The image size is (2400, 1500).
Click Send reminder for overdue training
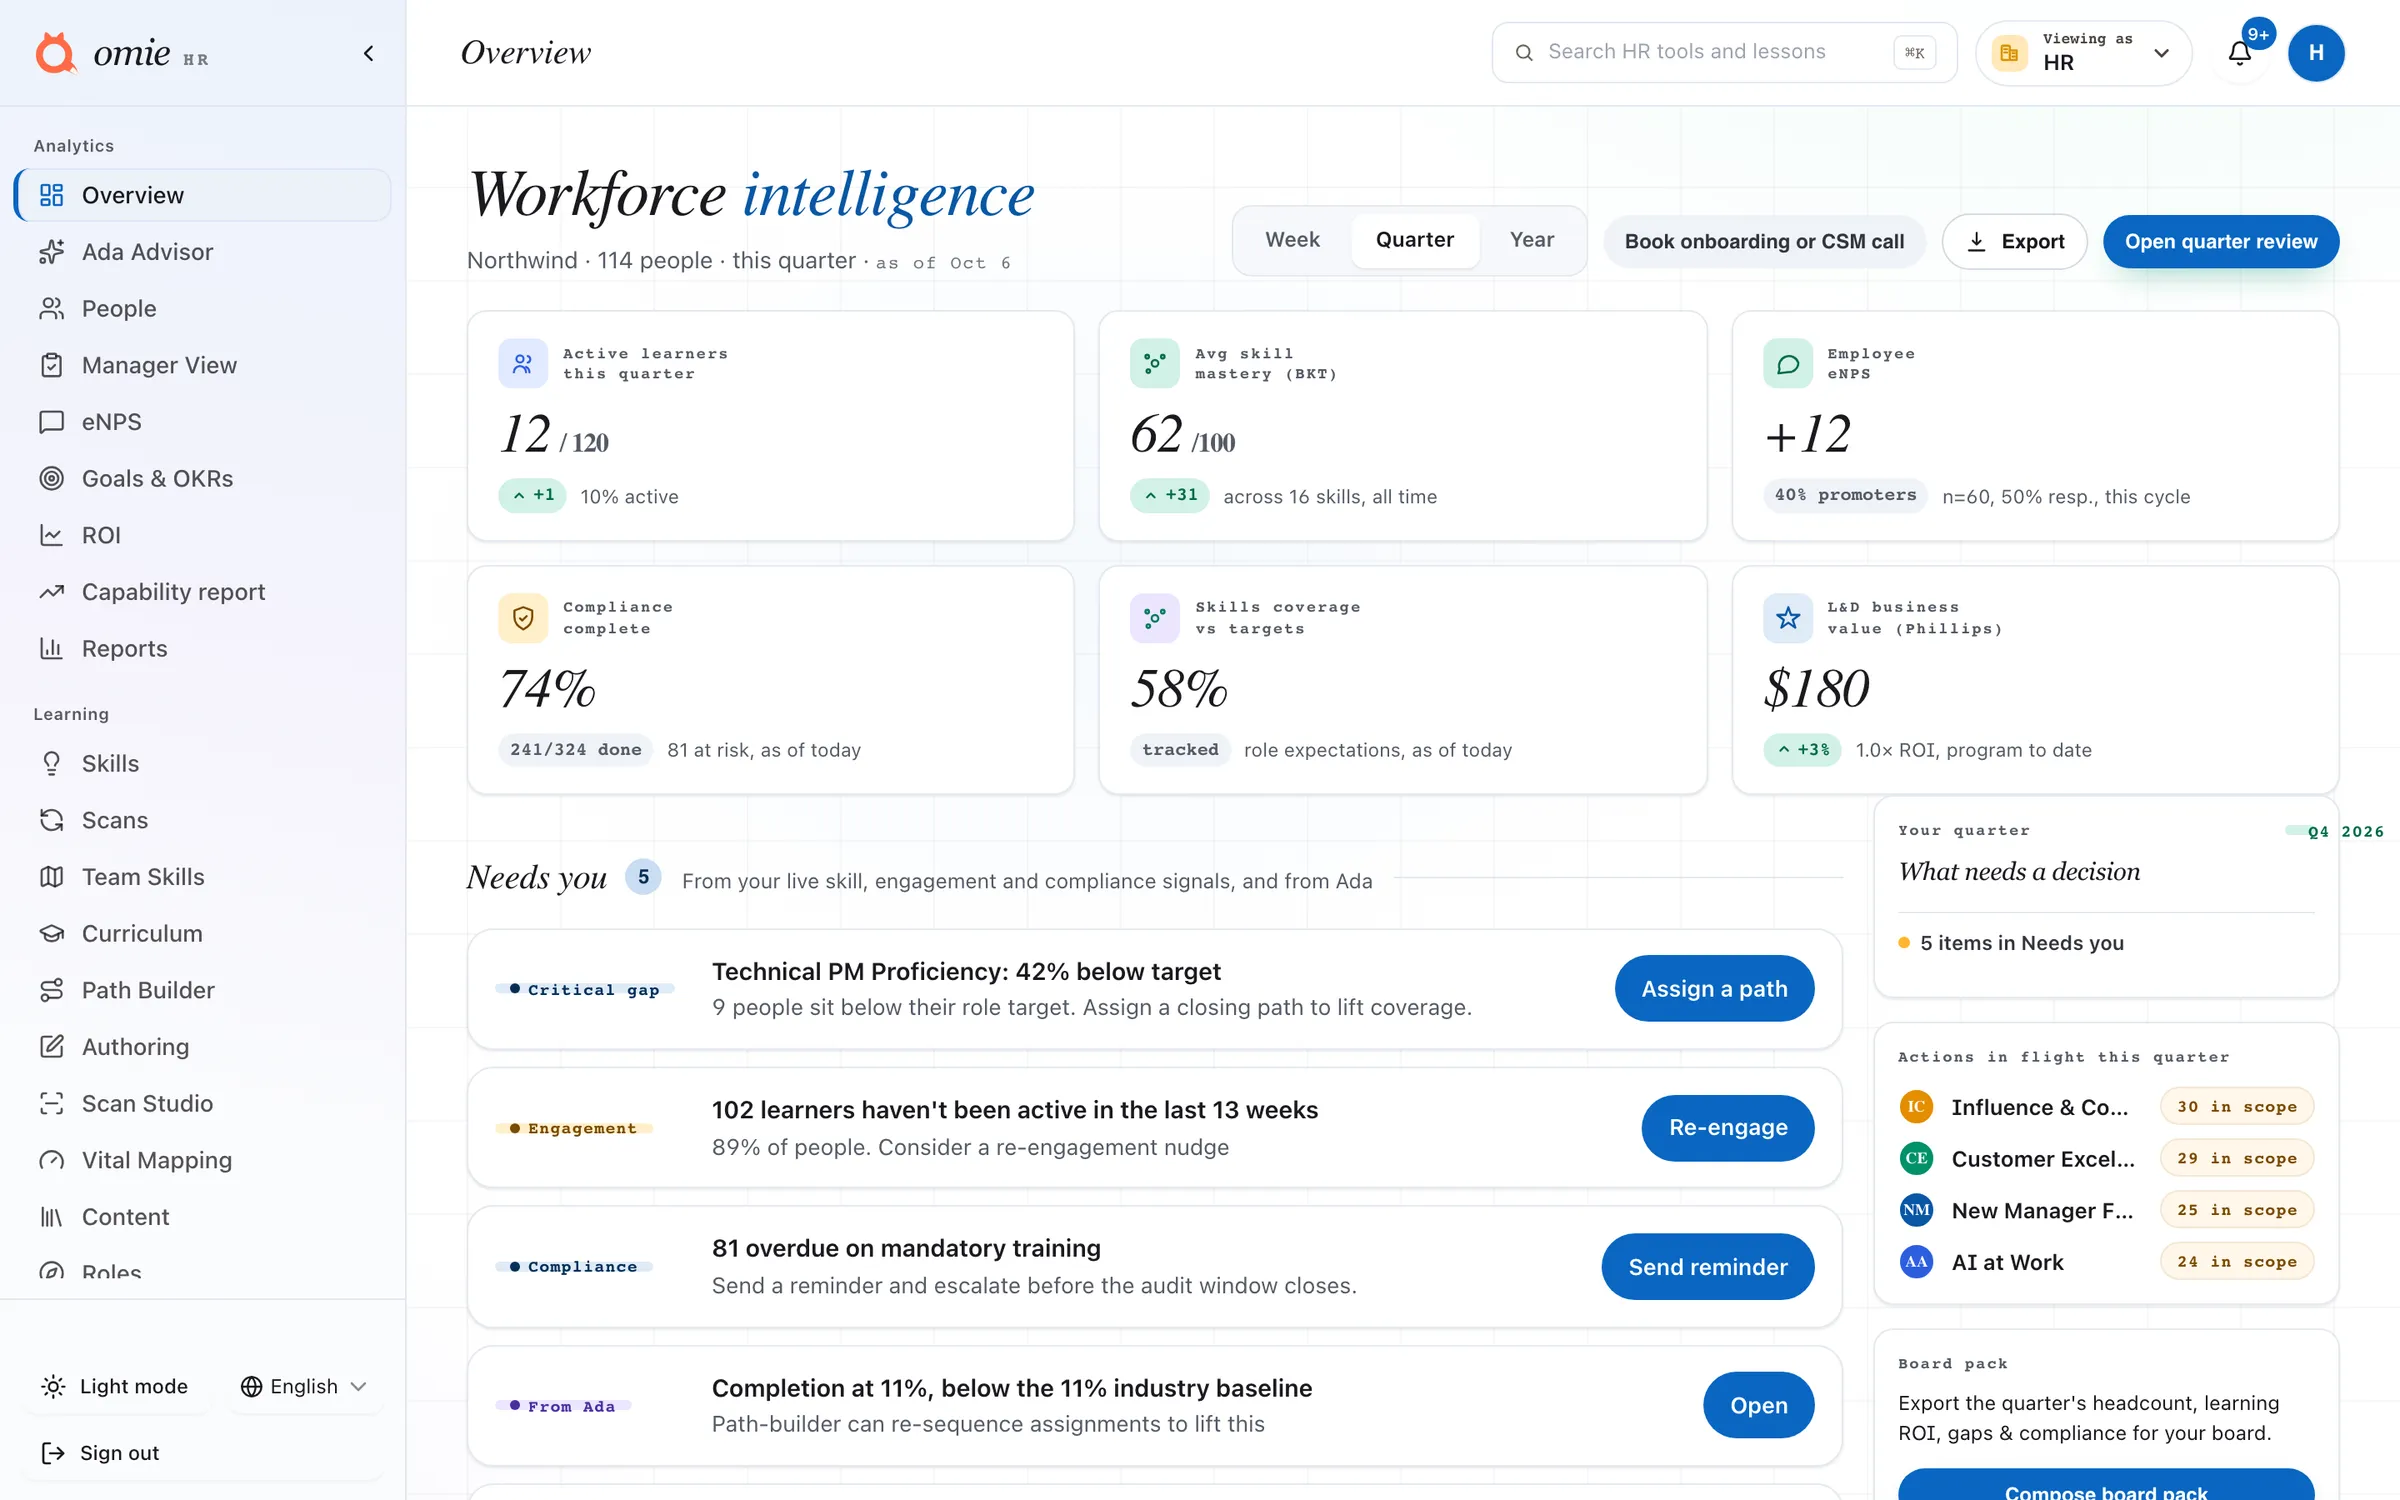tap(1707, 1266)
